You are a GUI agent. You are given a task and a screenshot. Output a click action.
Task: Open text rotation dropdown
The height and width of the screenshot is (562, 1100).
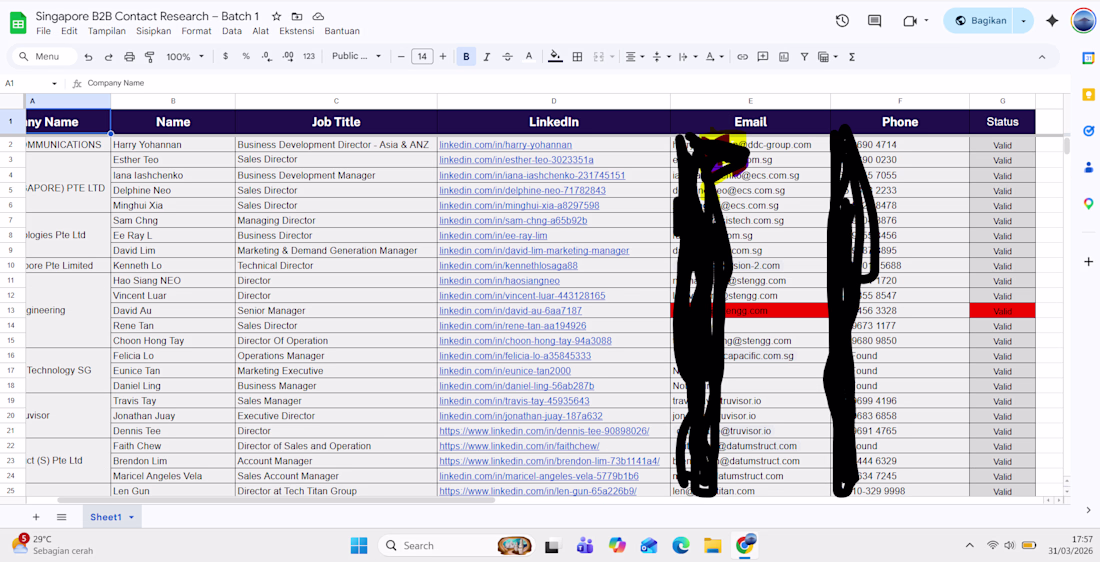pyautogui.click(x=713, y=57)
